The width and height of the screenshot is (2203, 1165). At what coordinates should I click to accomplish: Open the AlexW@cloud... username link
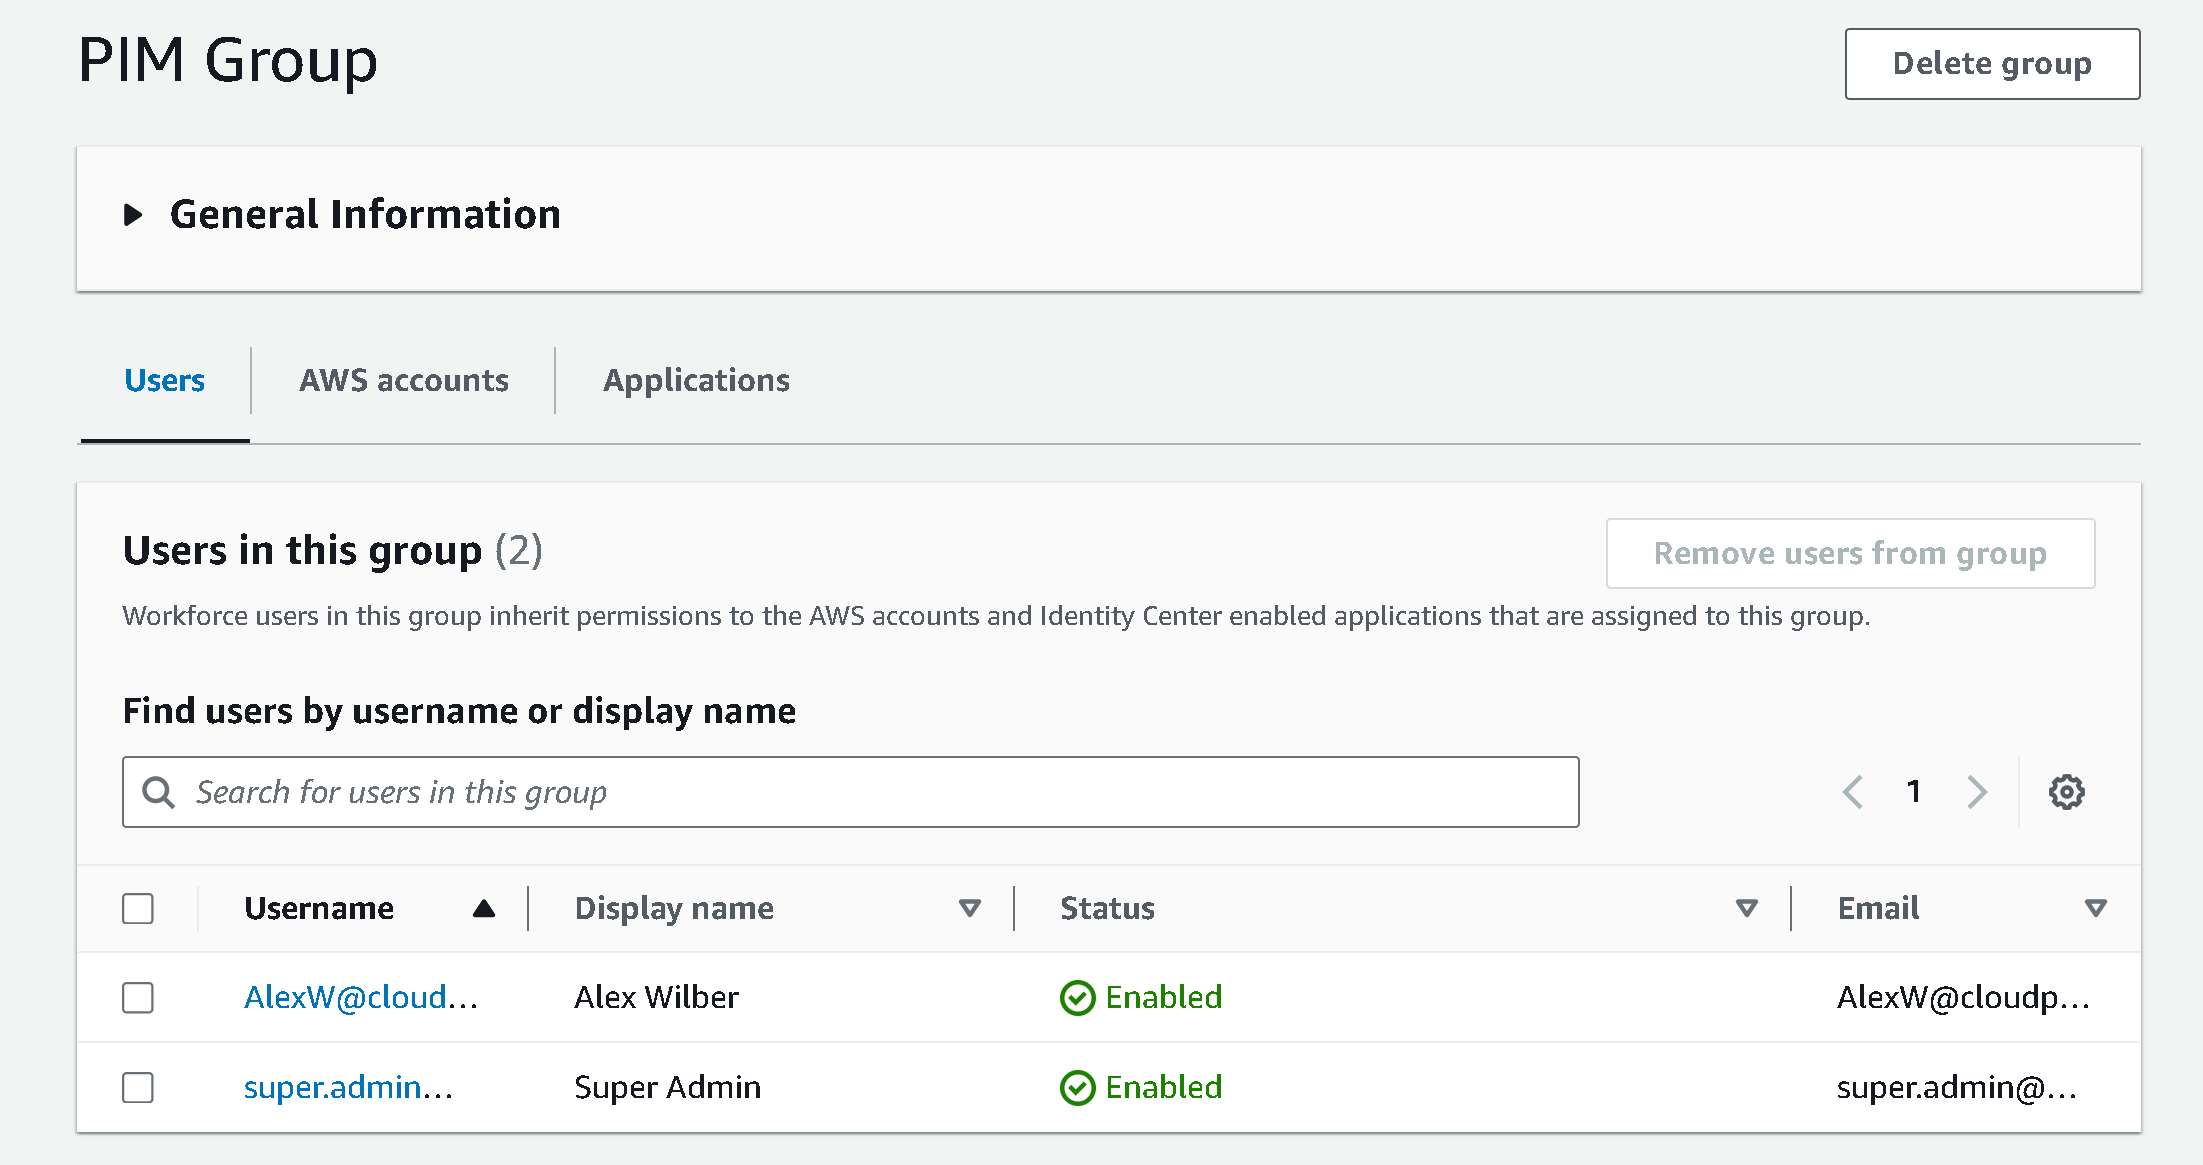[360, 997]
